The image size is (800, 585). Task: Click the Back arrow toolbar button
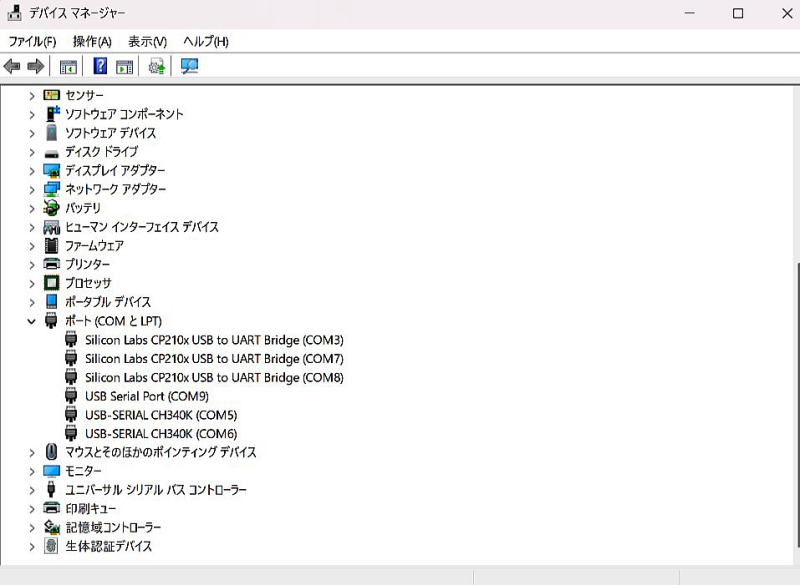[x=12, y=67]
